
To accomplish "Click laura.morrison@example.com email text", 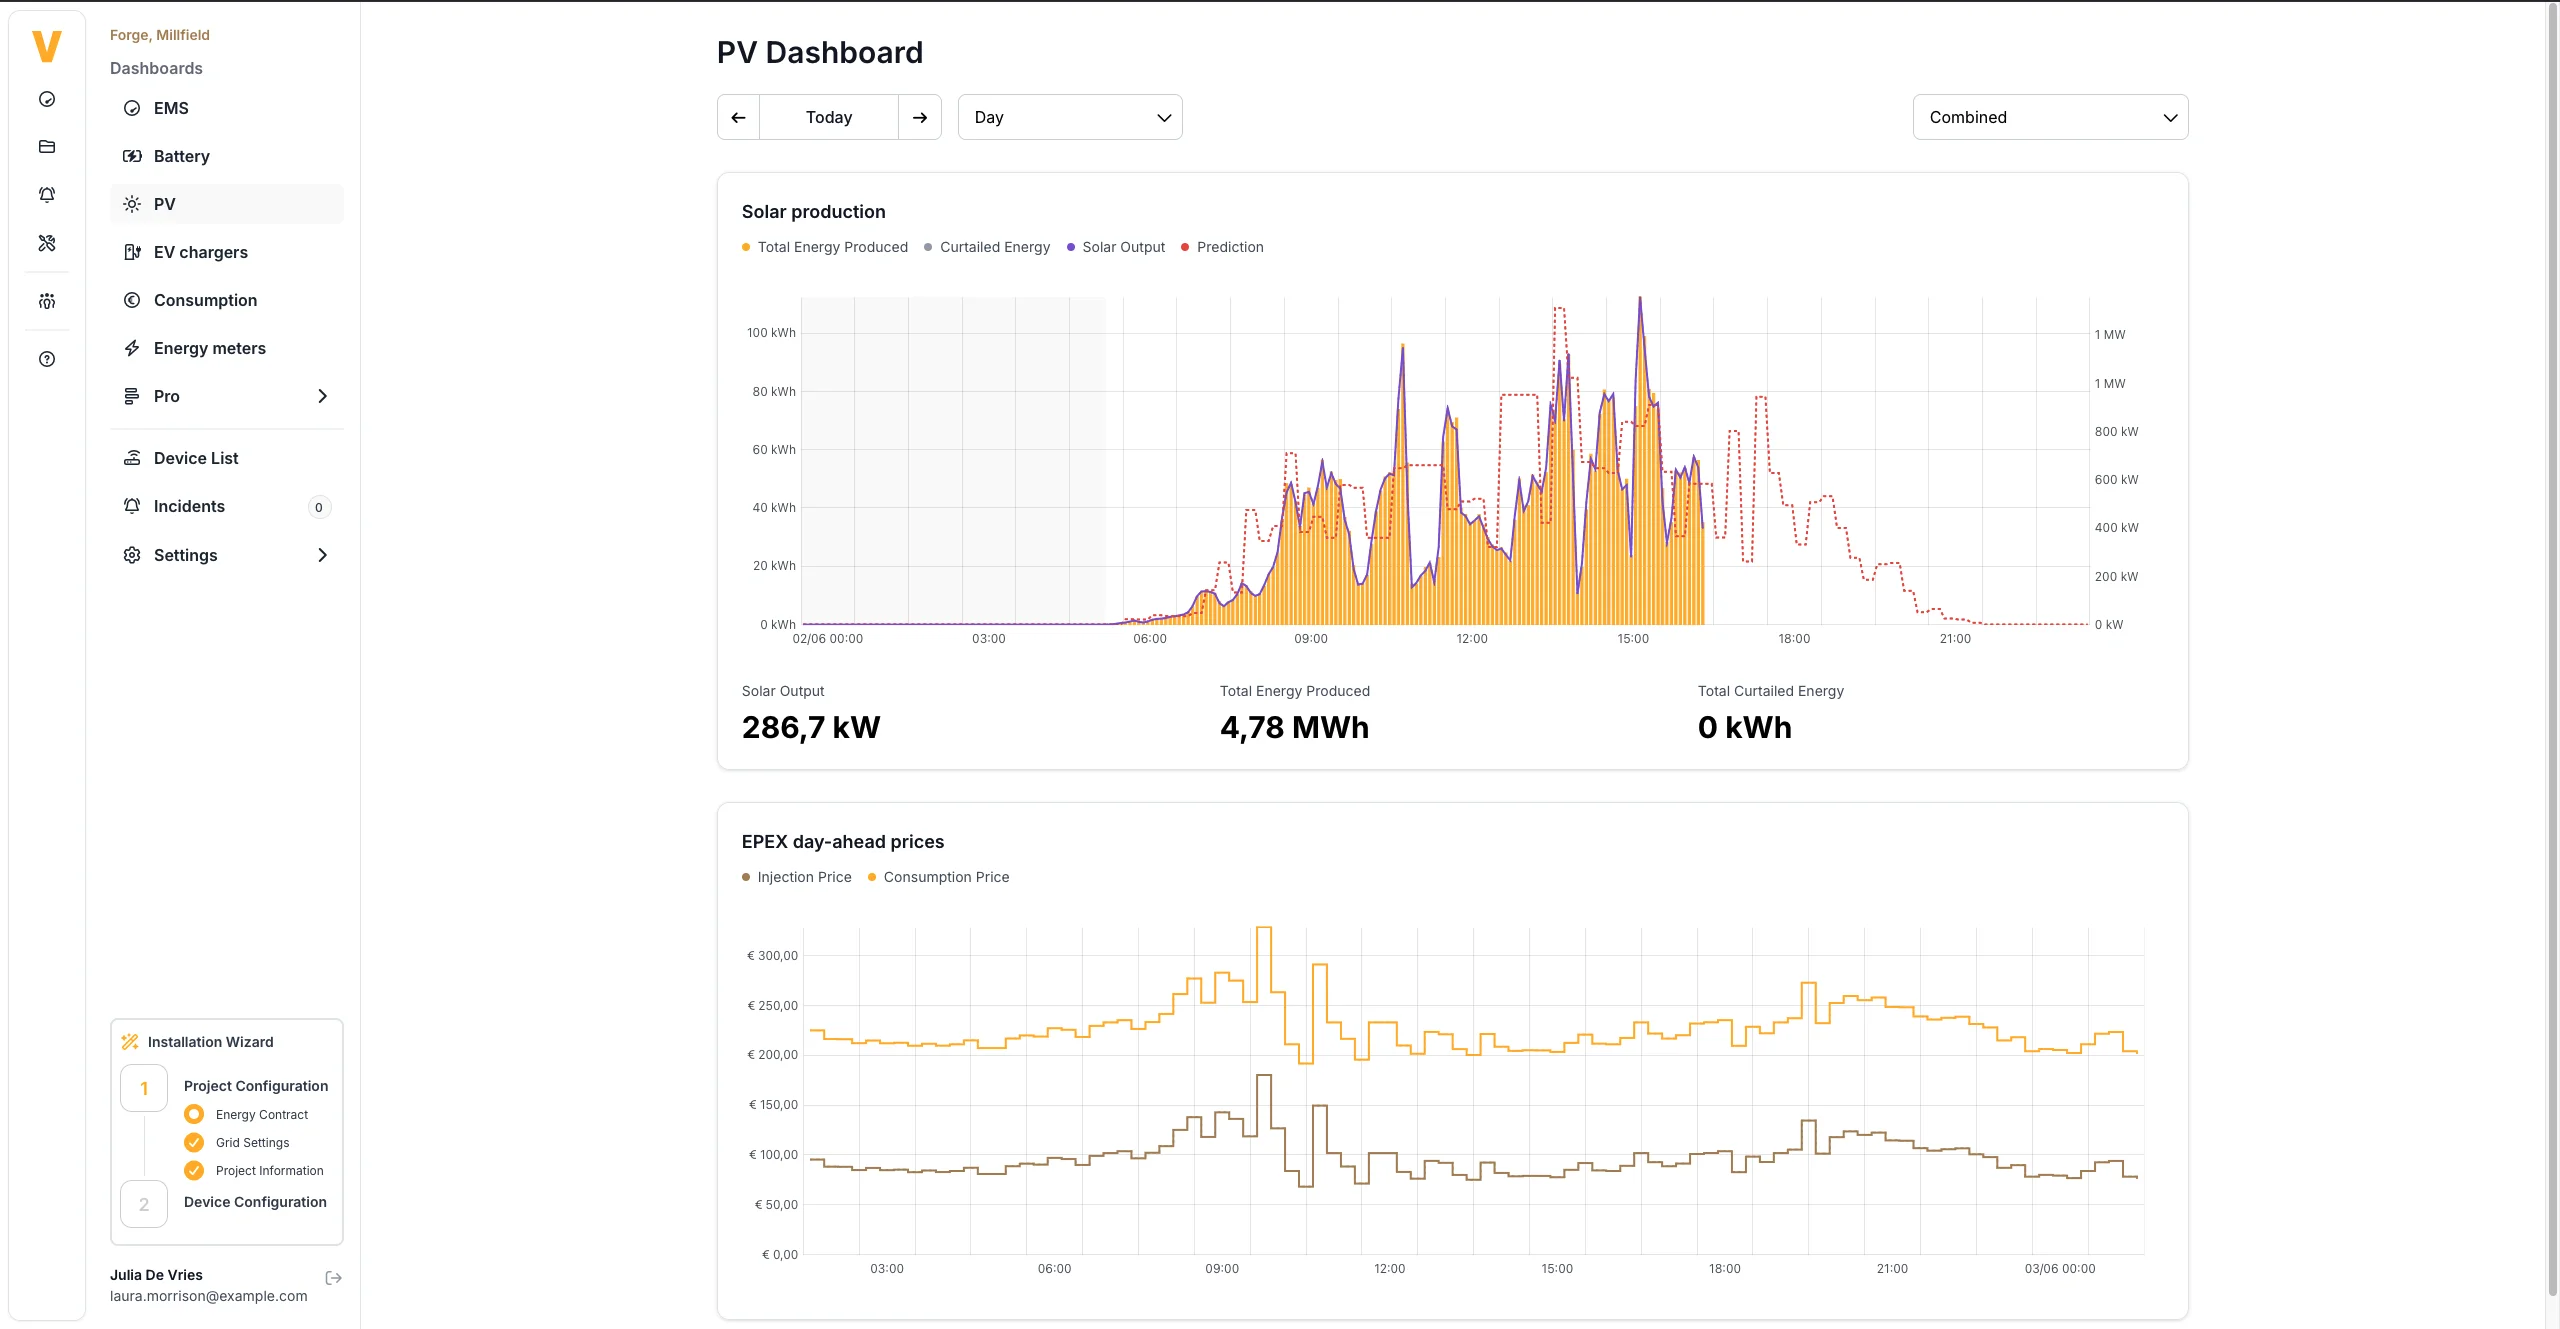I will [x=209, y=1296].
